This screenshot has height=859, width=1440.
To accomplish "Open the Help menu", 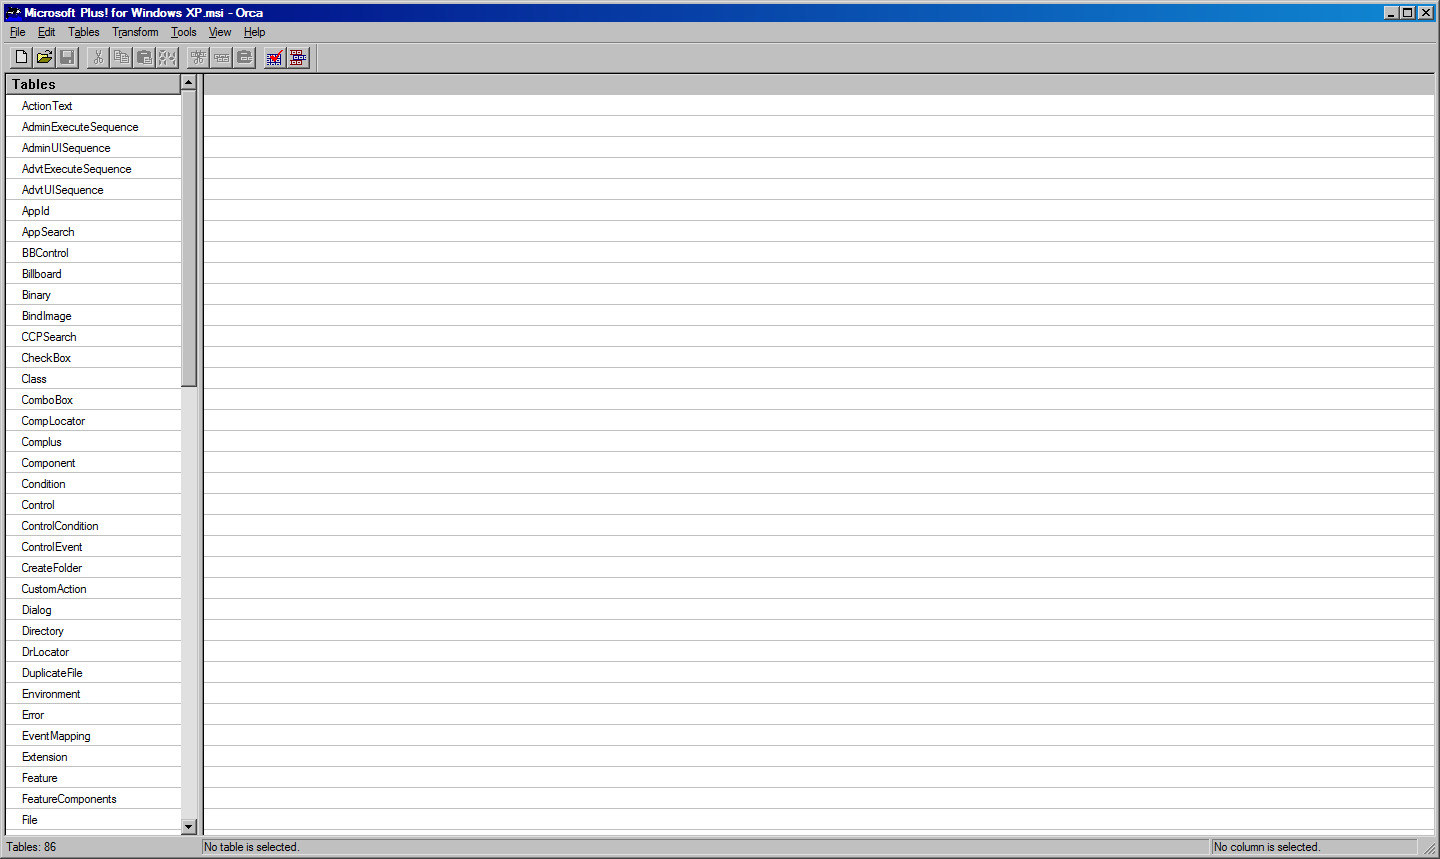I will coord(255,32).
